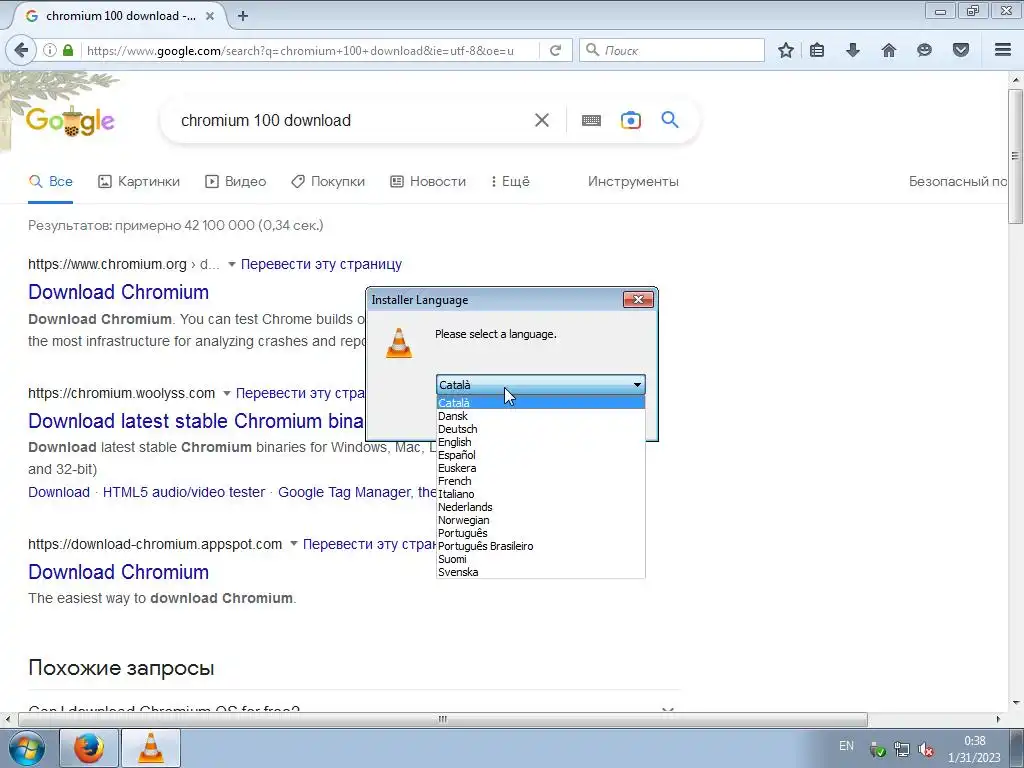
Task: Go to Firefox home page icon
Action: (889, 50)
